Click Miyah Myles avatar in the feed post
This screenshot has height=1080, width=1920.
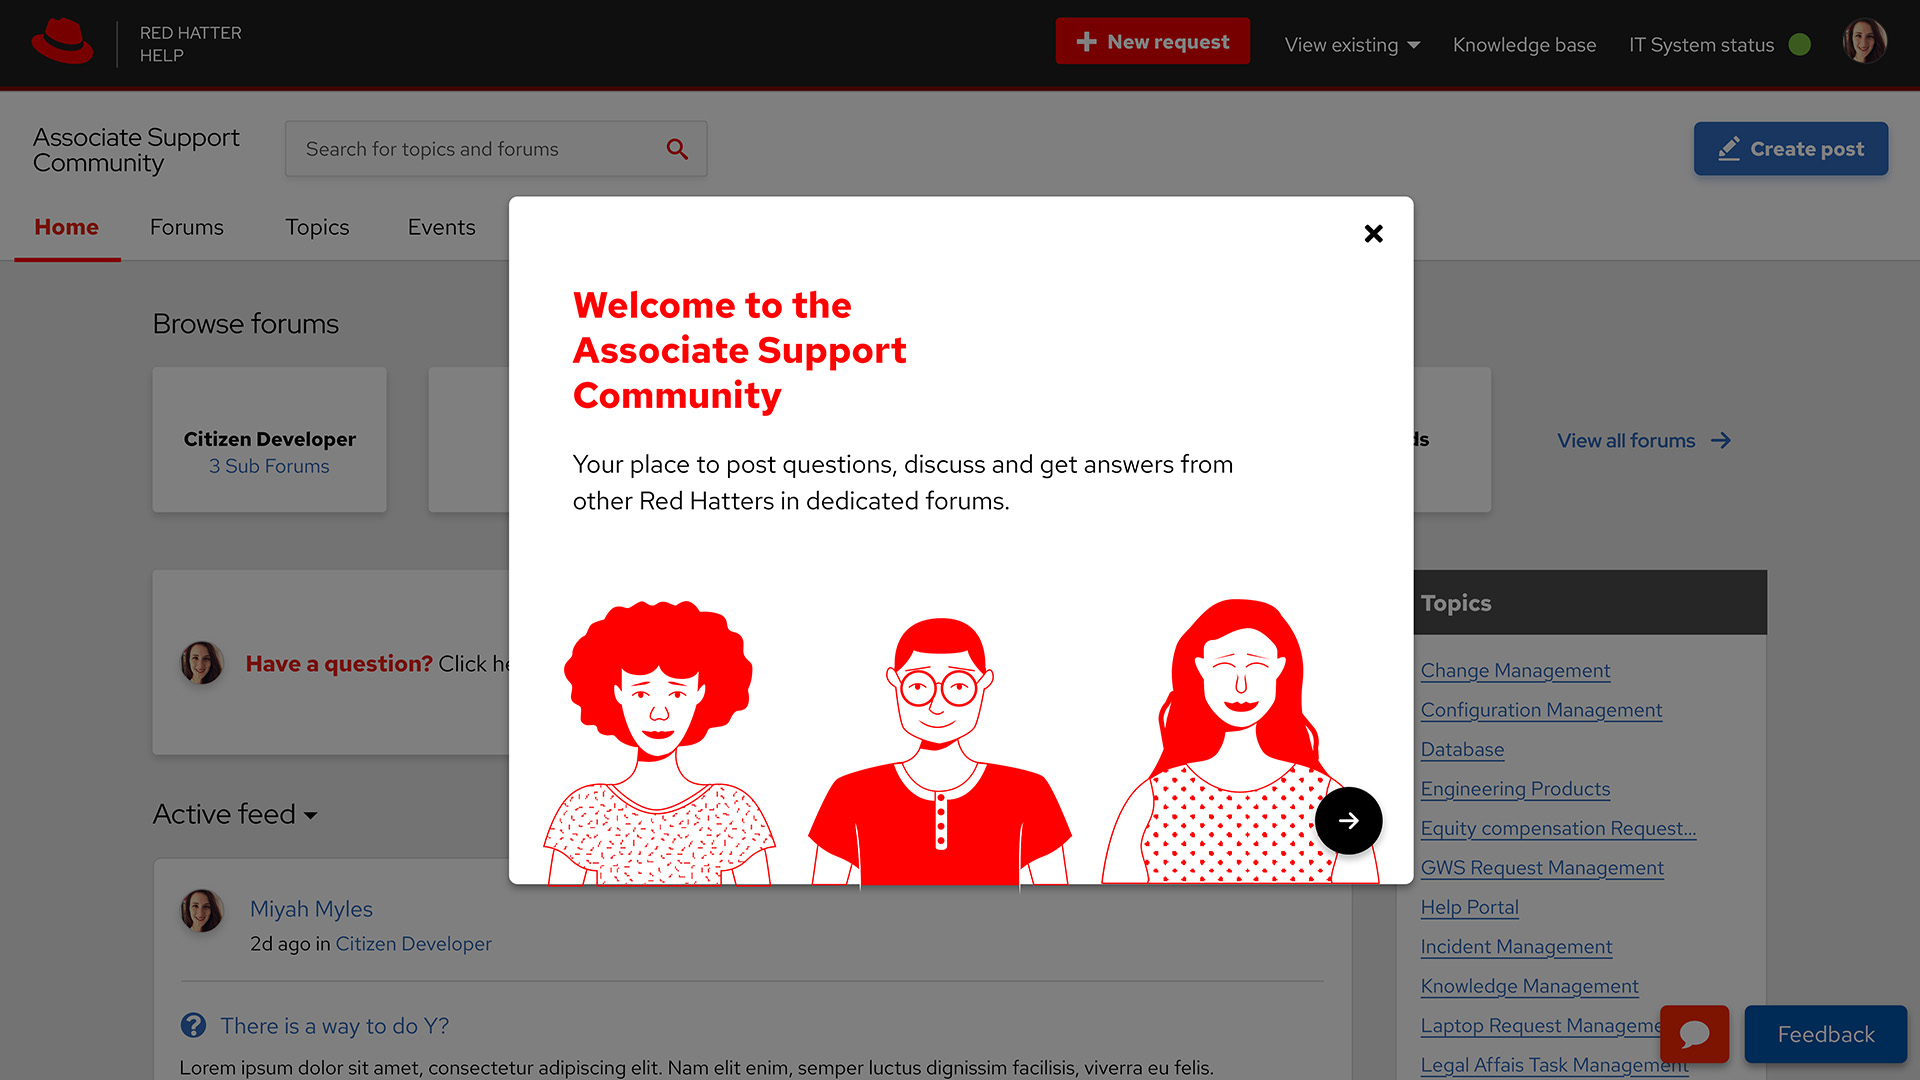[x=201, y=911]
